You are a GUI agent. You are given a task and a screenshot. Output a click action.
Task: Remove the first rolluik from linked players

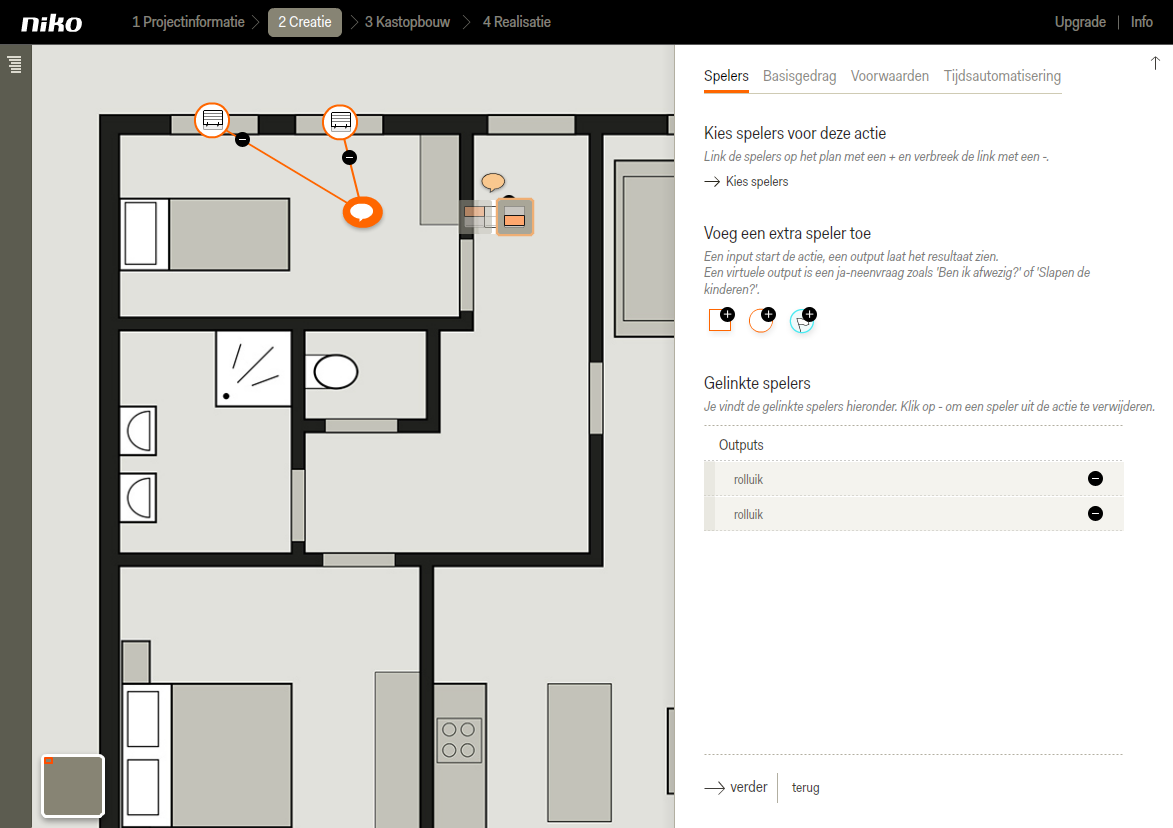coord(1095,479)
